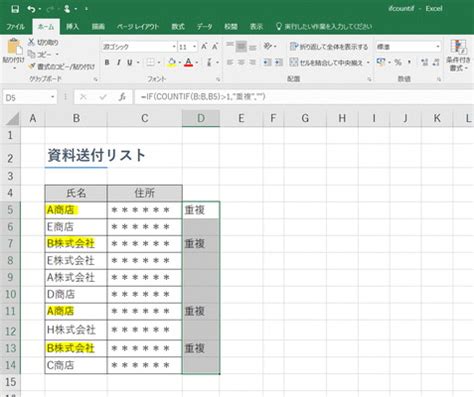Image resolution: width=474 pixels, height=397 pixels.
Task: Click the formula bar cancel X button
Action: [83, 97]
